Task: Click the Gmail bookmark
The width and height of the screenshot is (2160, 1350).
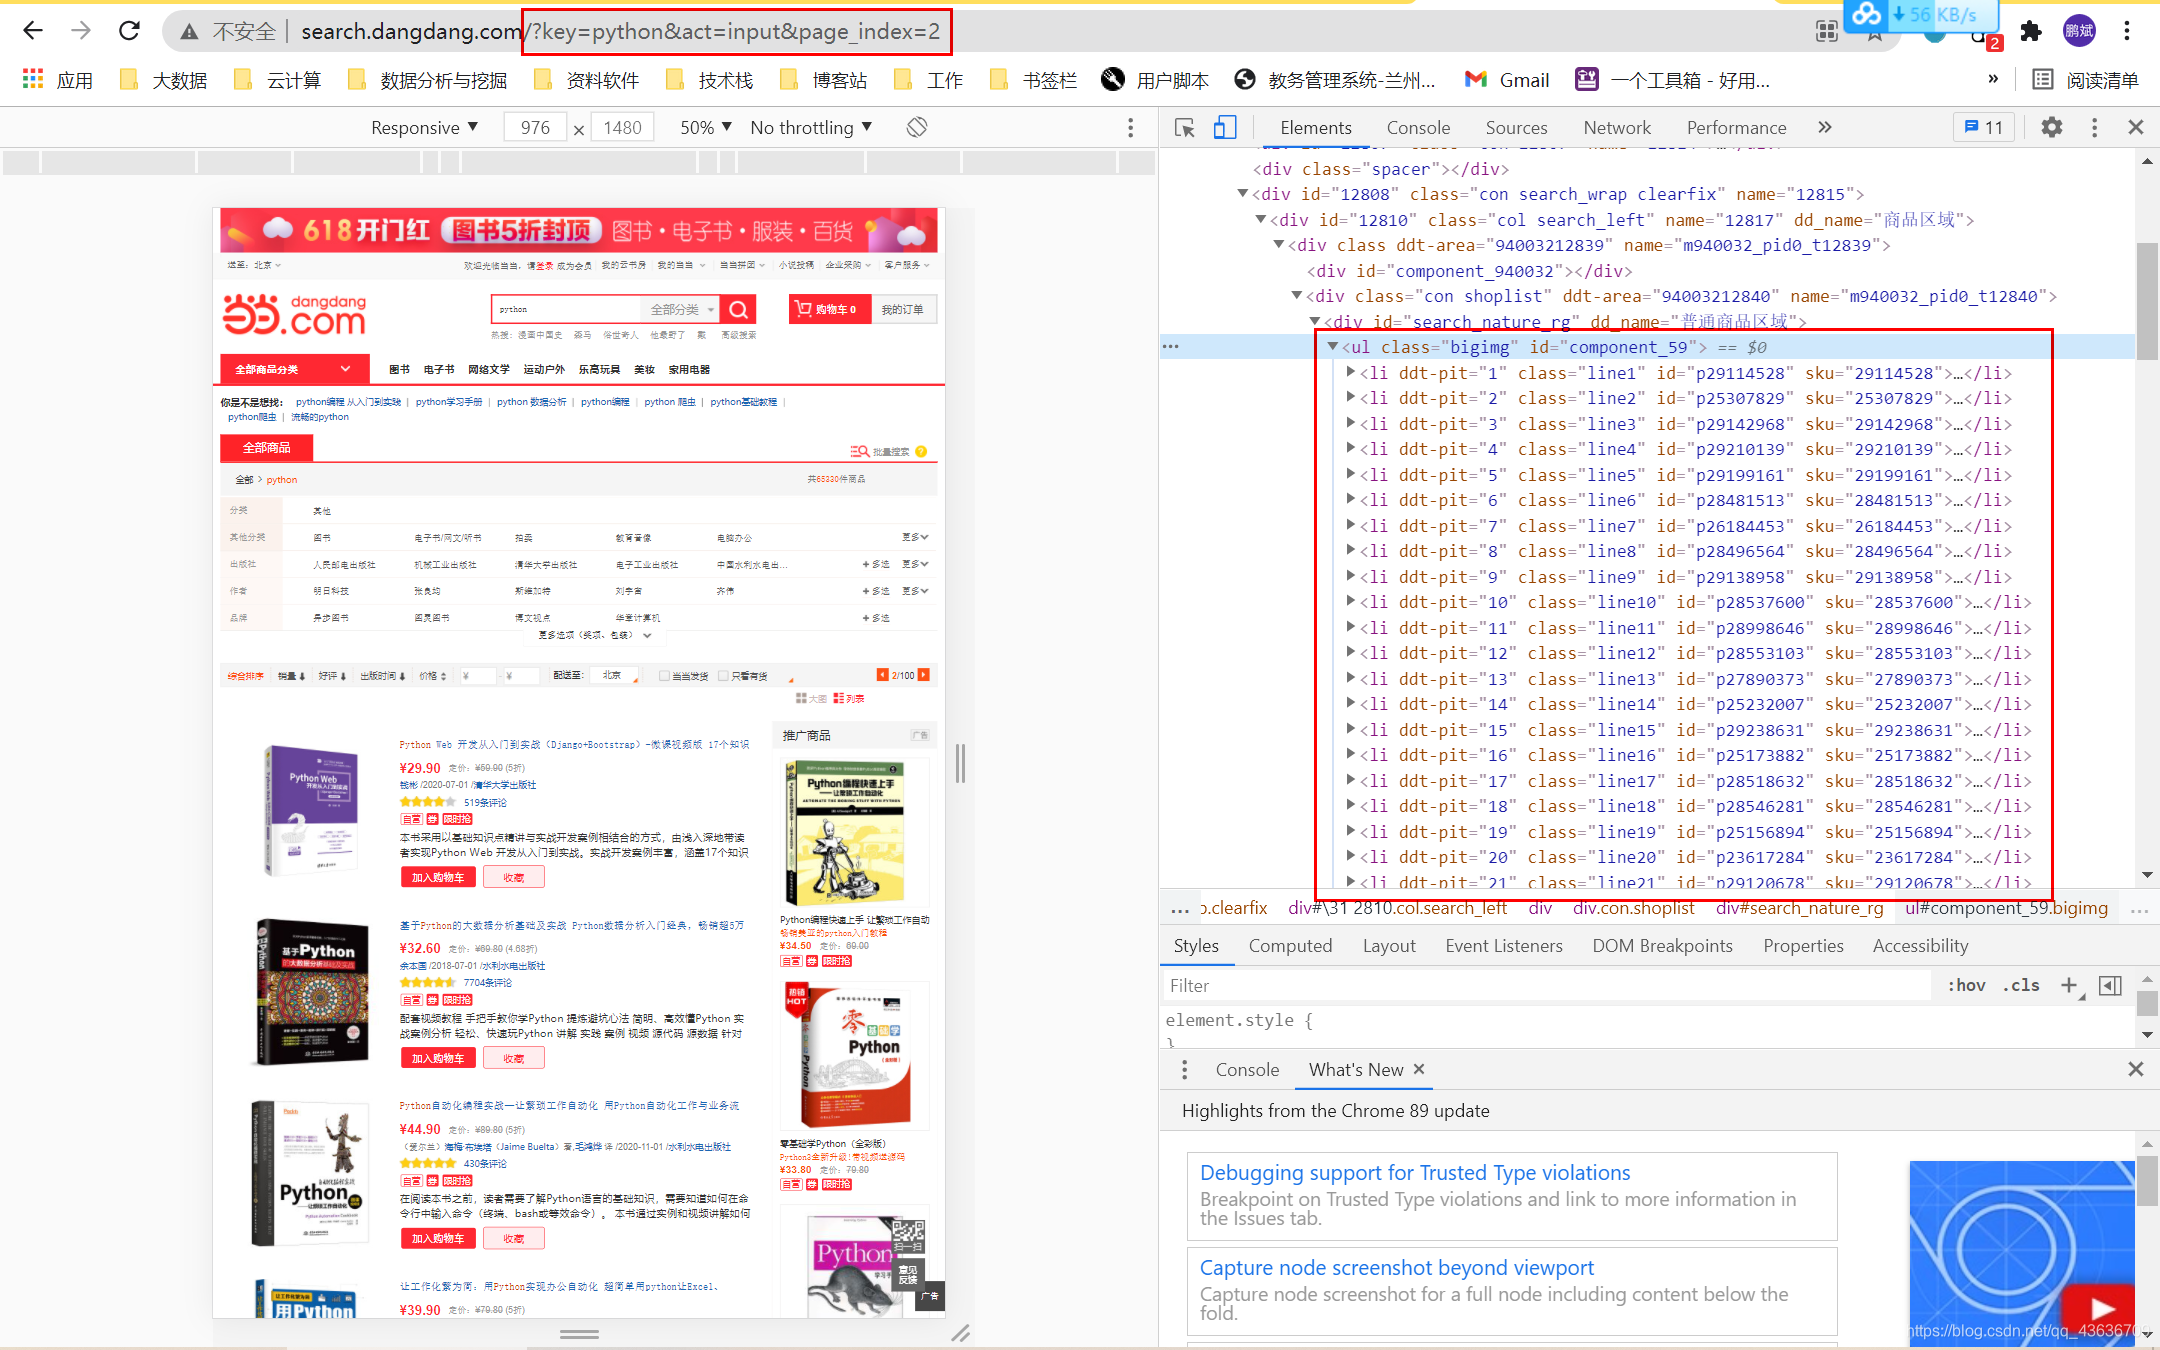Action: point(1508,80)
